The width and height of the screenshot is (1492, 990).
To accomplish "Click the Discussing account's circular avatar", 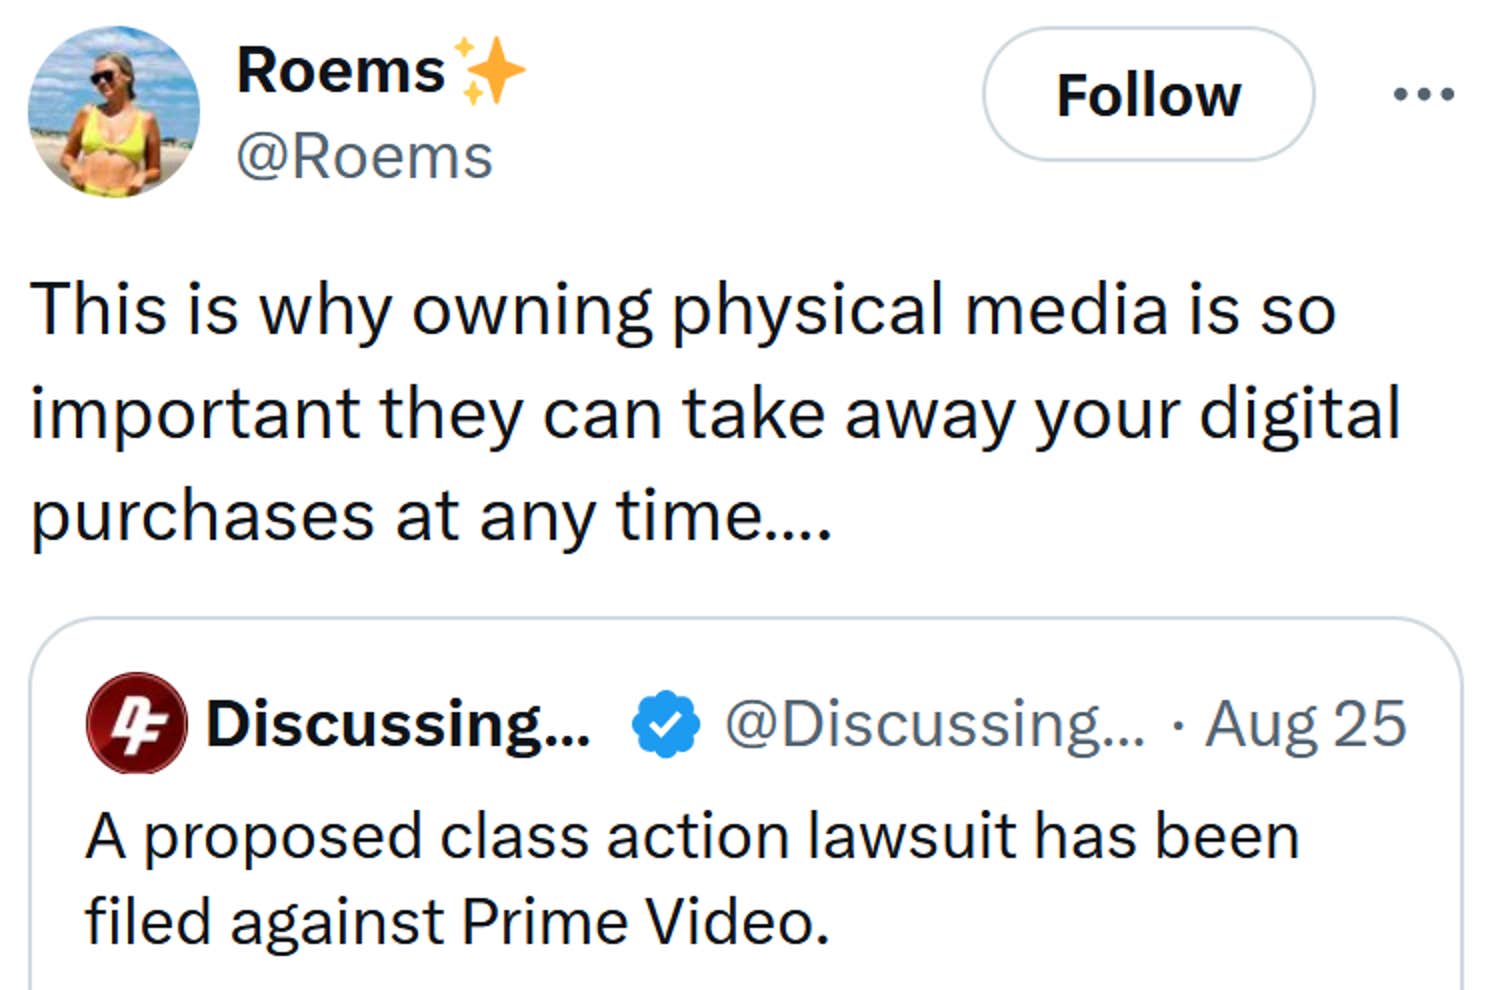I will pos(138,727).
